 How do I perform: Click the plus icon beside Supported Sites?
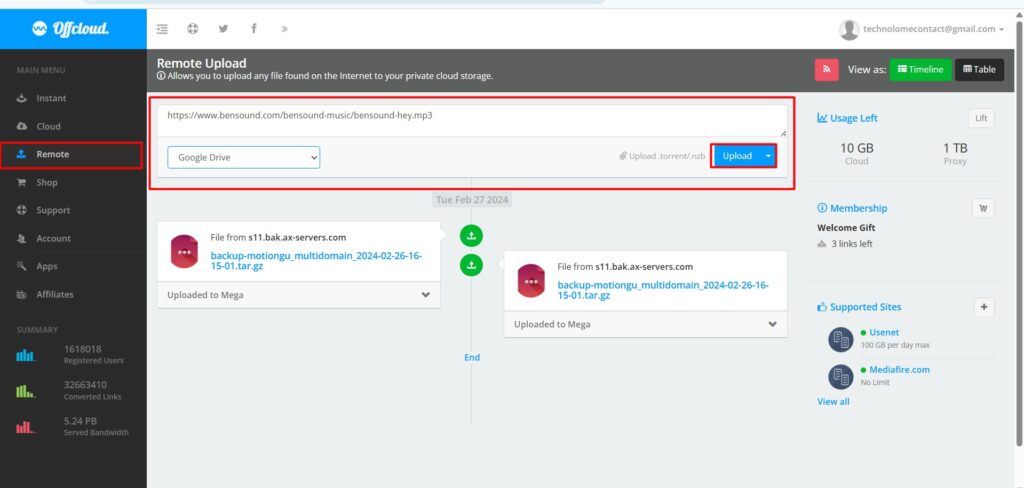click(982, 307)
